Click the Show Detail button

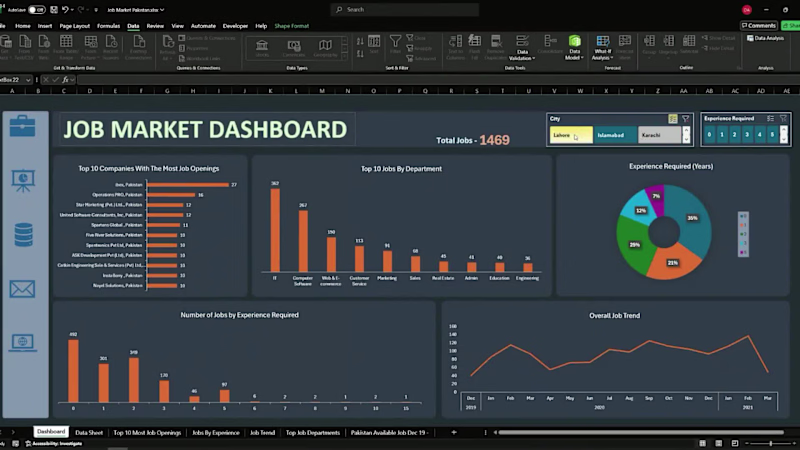pos(718,38)
